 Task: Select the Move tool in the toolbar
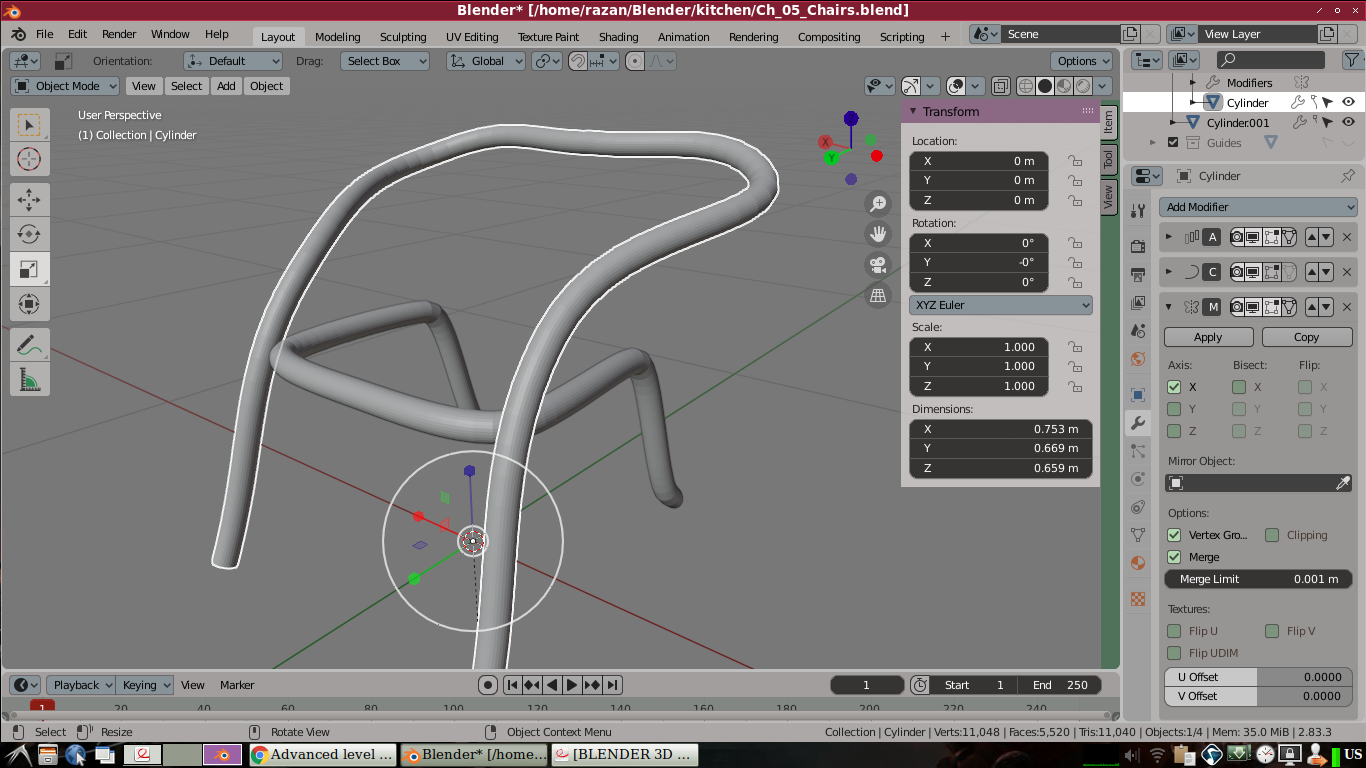pyautogui.click(x=29, y=200)
